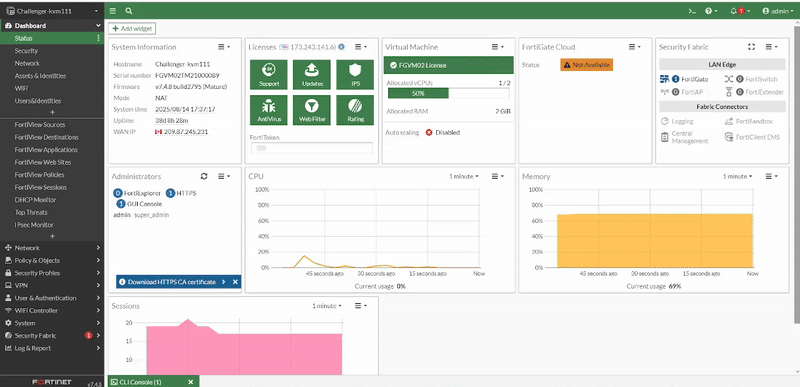Dismiss the HTTPS CA certificate banner
The image size is (800, 387).
click(x=235, y=282)
